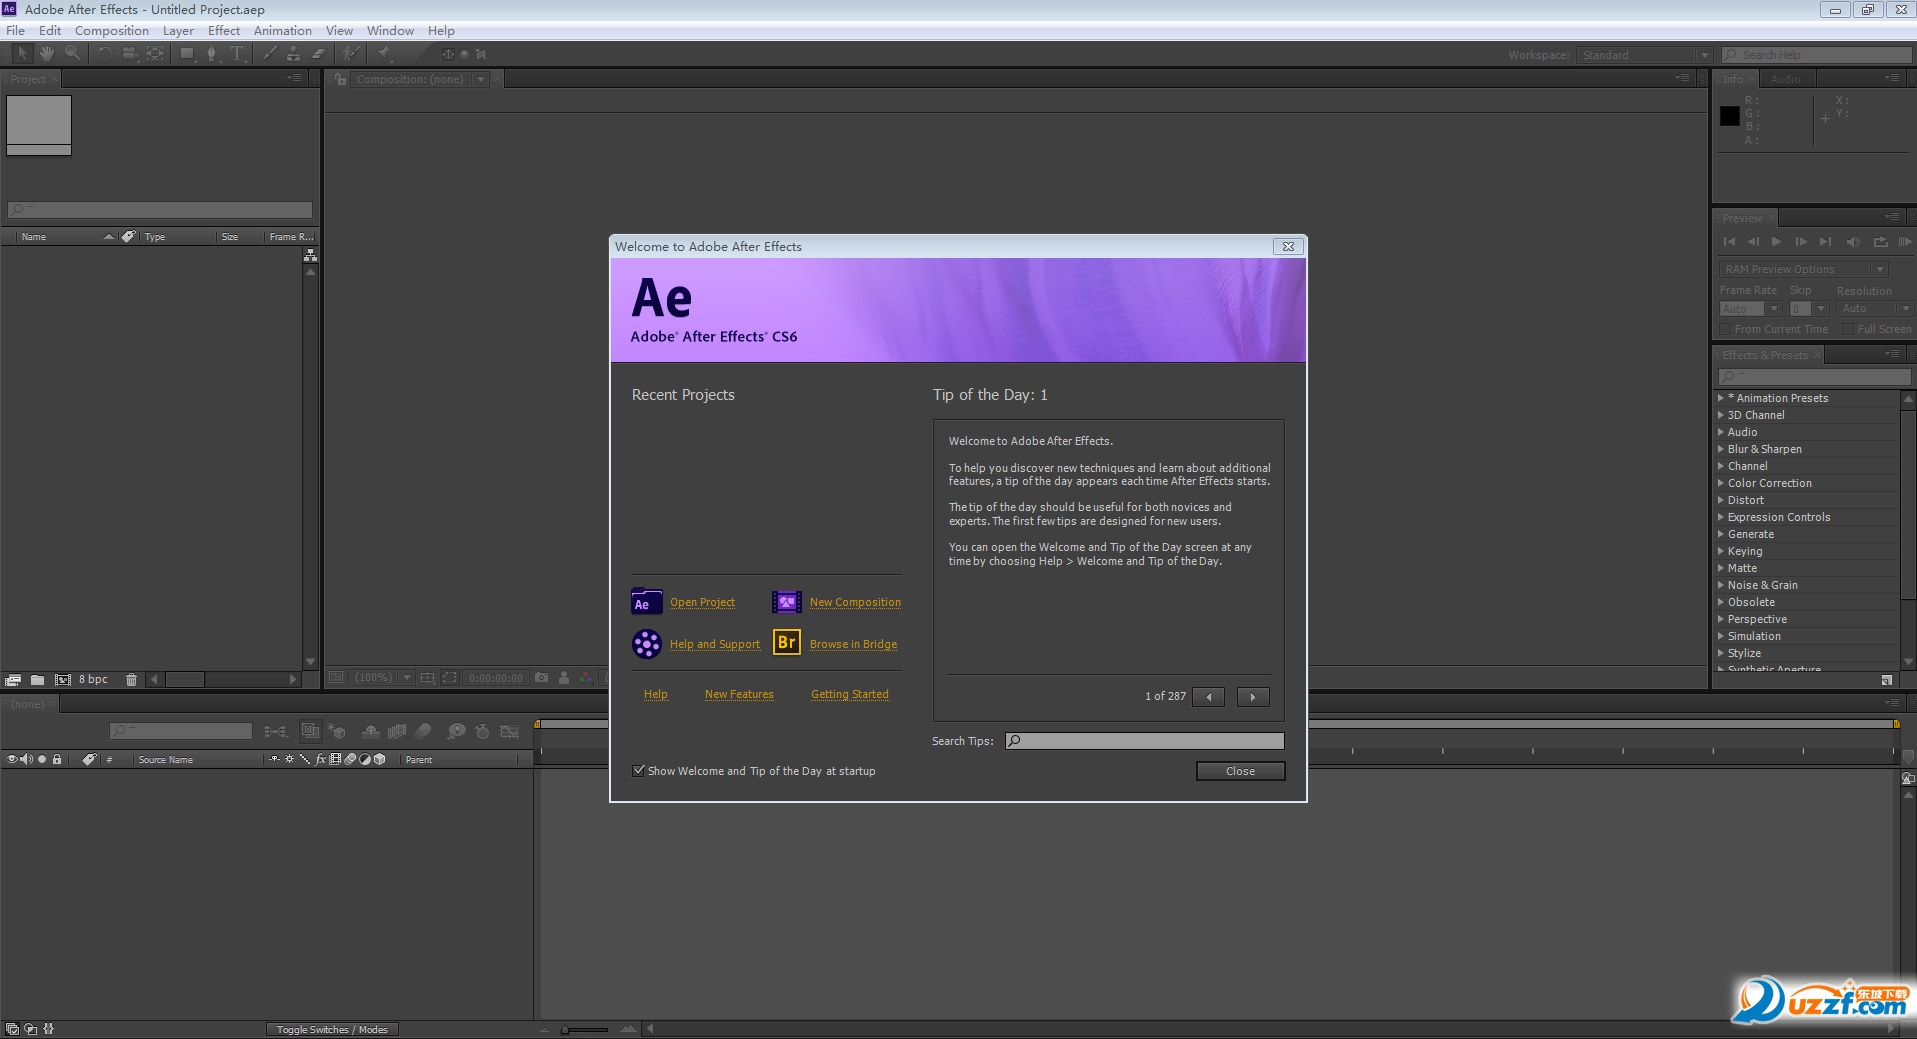Select the Zoom magnifier tool
The width and height of the screenshot is (1917, 1039).
(x=72, y=53)
